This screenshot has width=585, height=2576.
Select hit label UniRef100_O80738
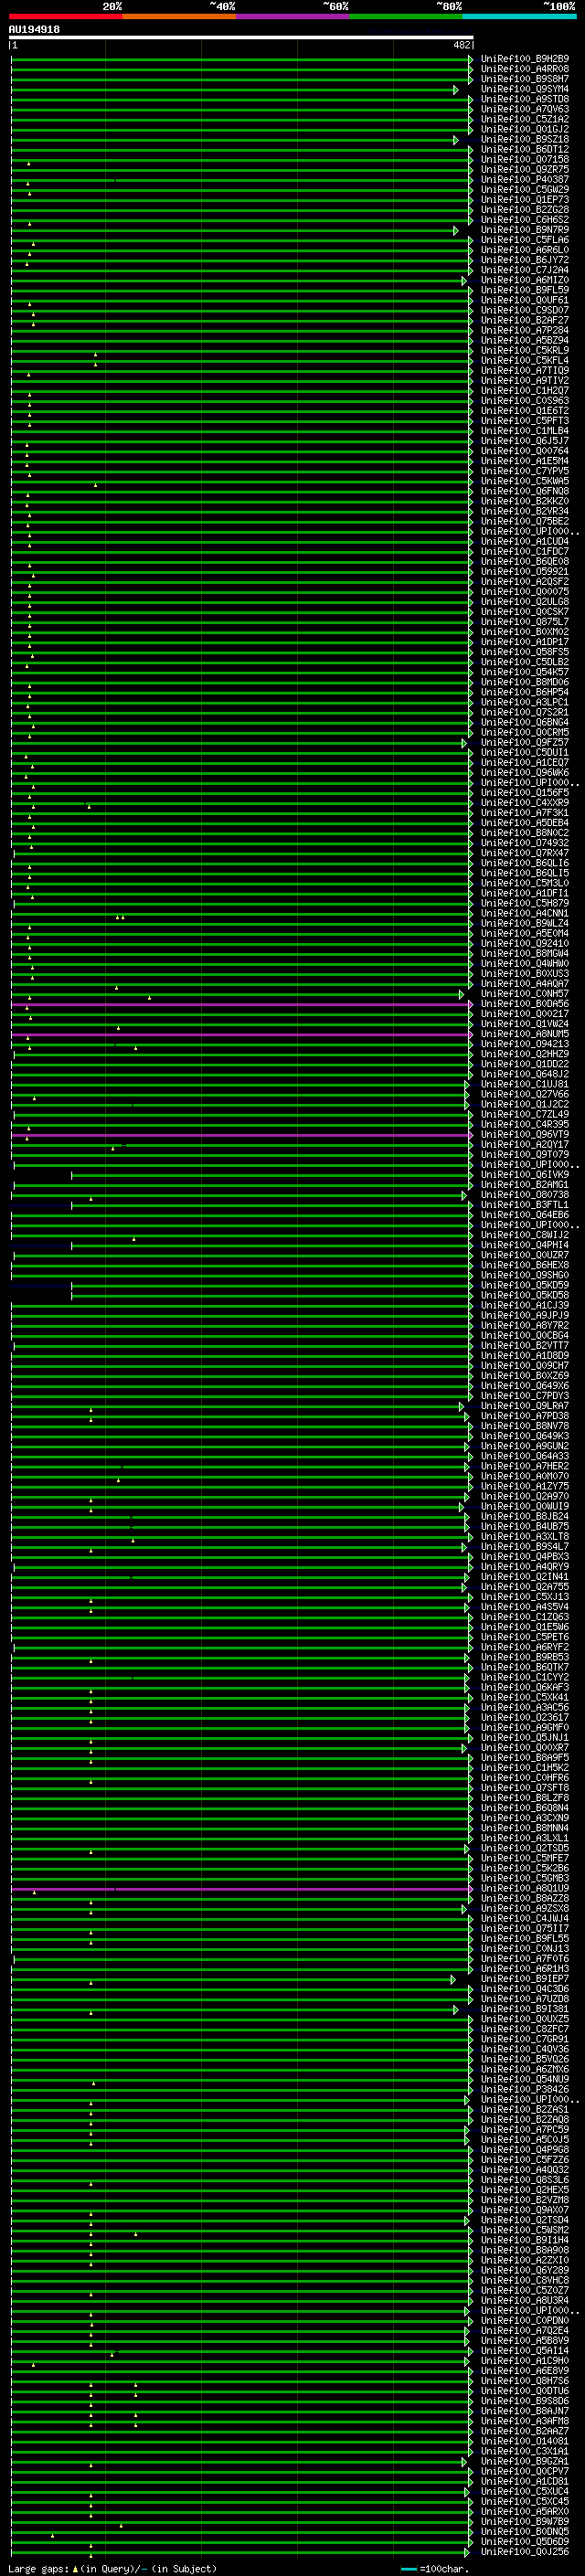(525, 1195)
